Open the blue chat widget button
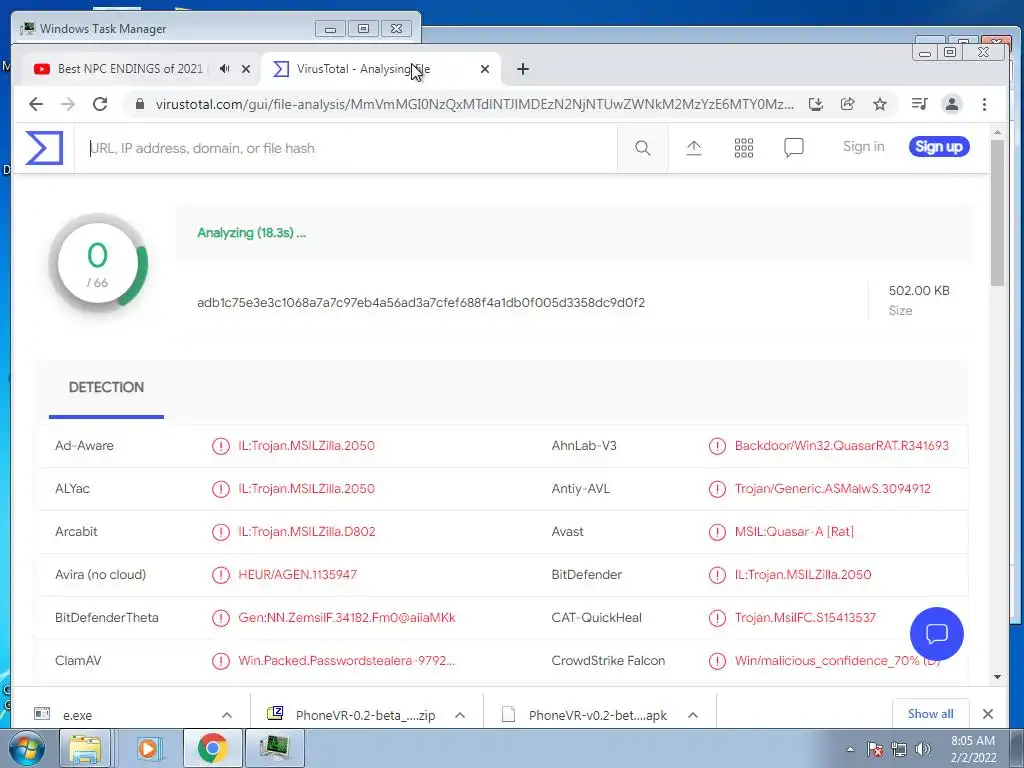 click(x=936, y=633)
